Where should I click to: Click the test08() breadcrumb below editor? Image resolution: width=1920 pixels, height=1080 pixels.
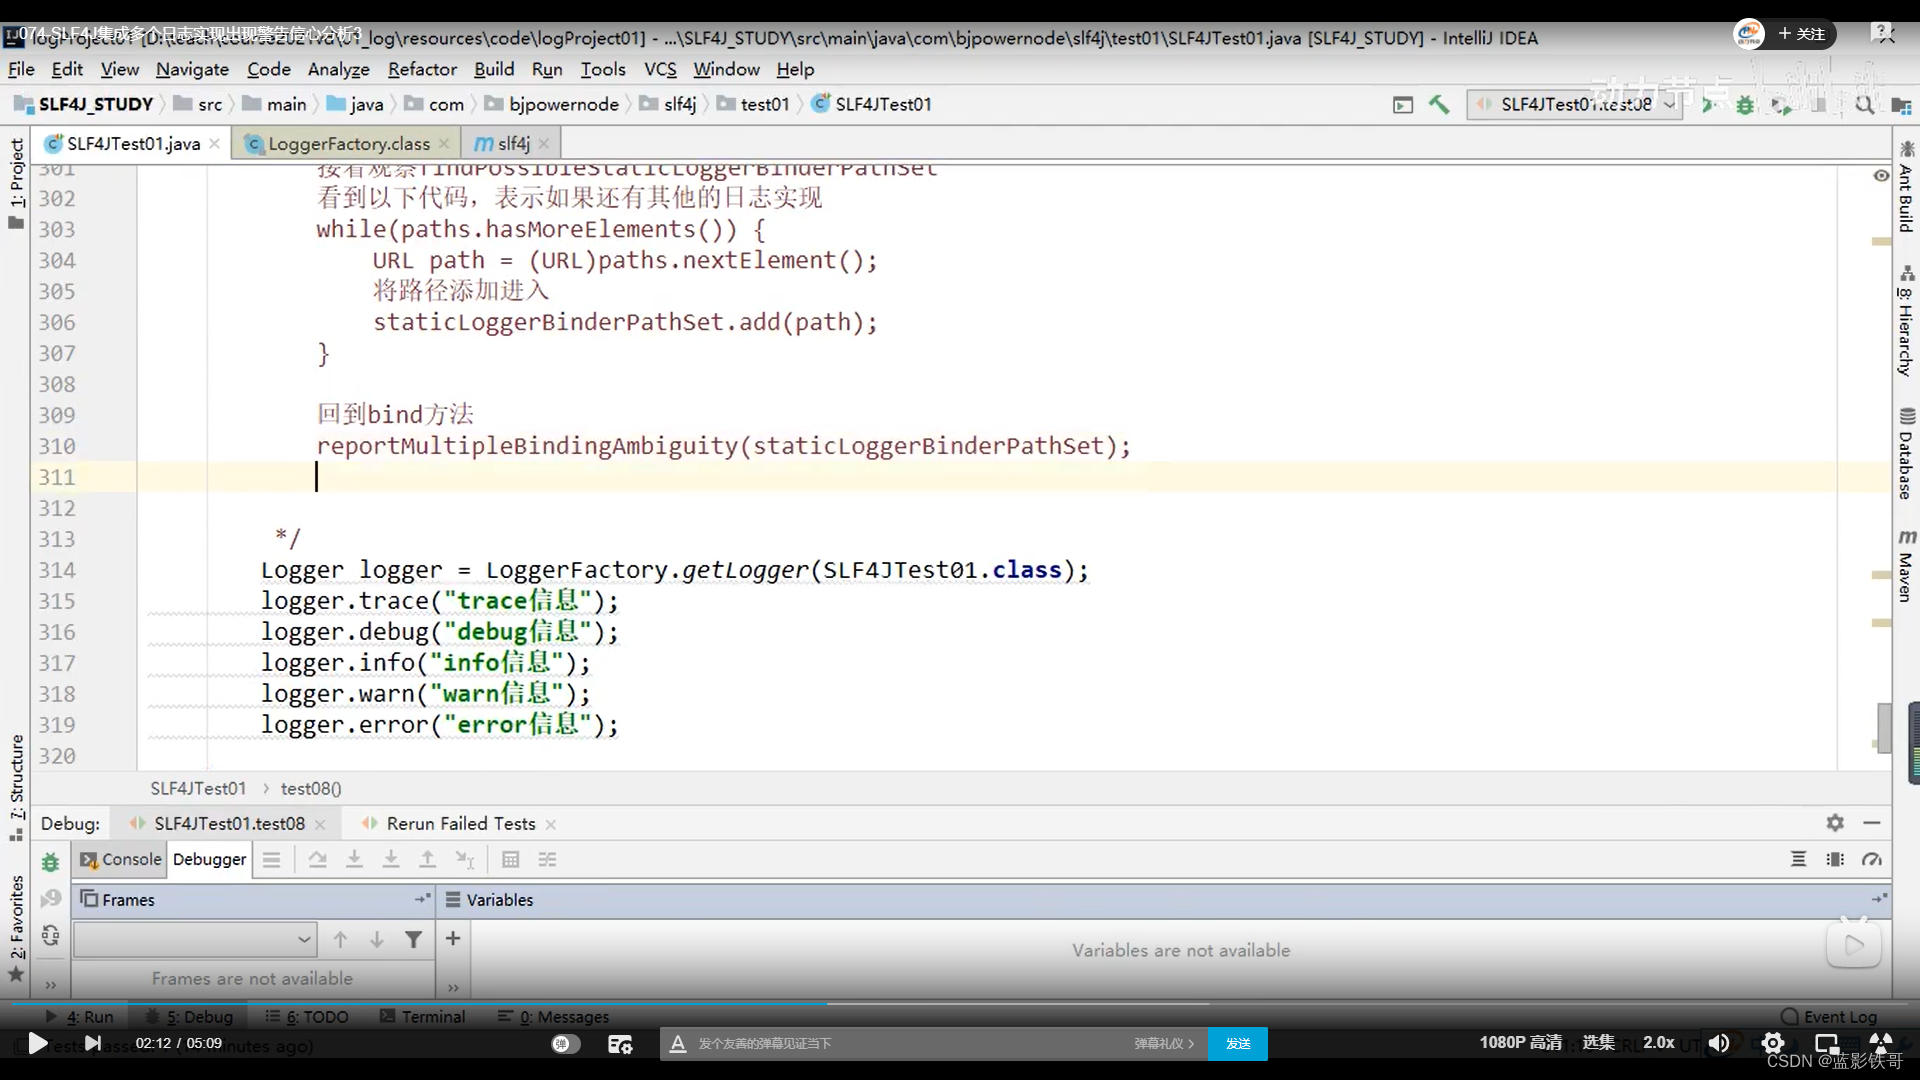click(311, 788)
